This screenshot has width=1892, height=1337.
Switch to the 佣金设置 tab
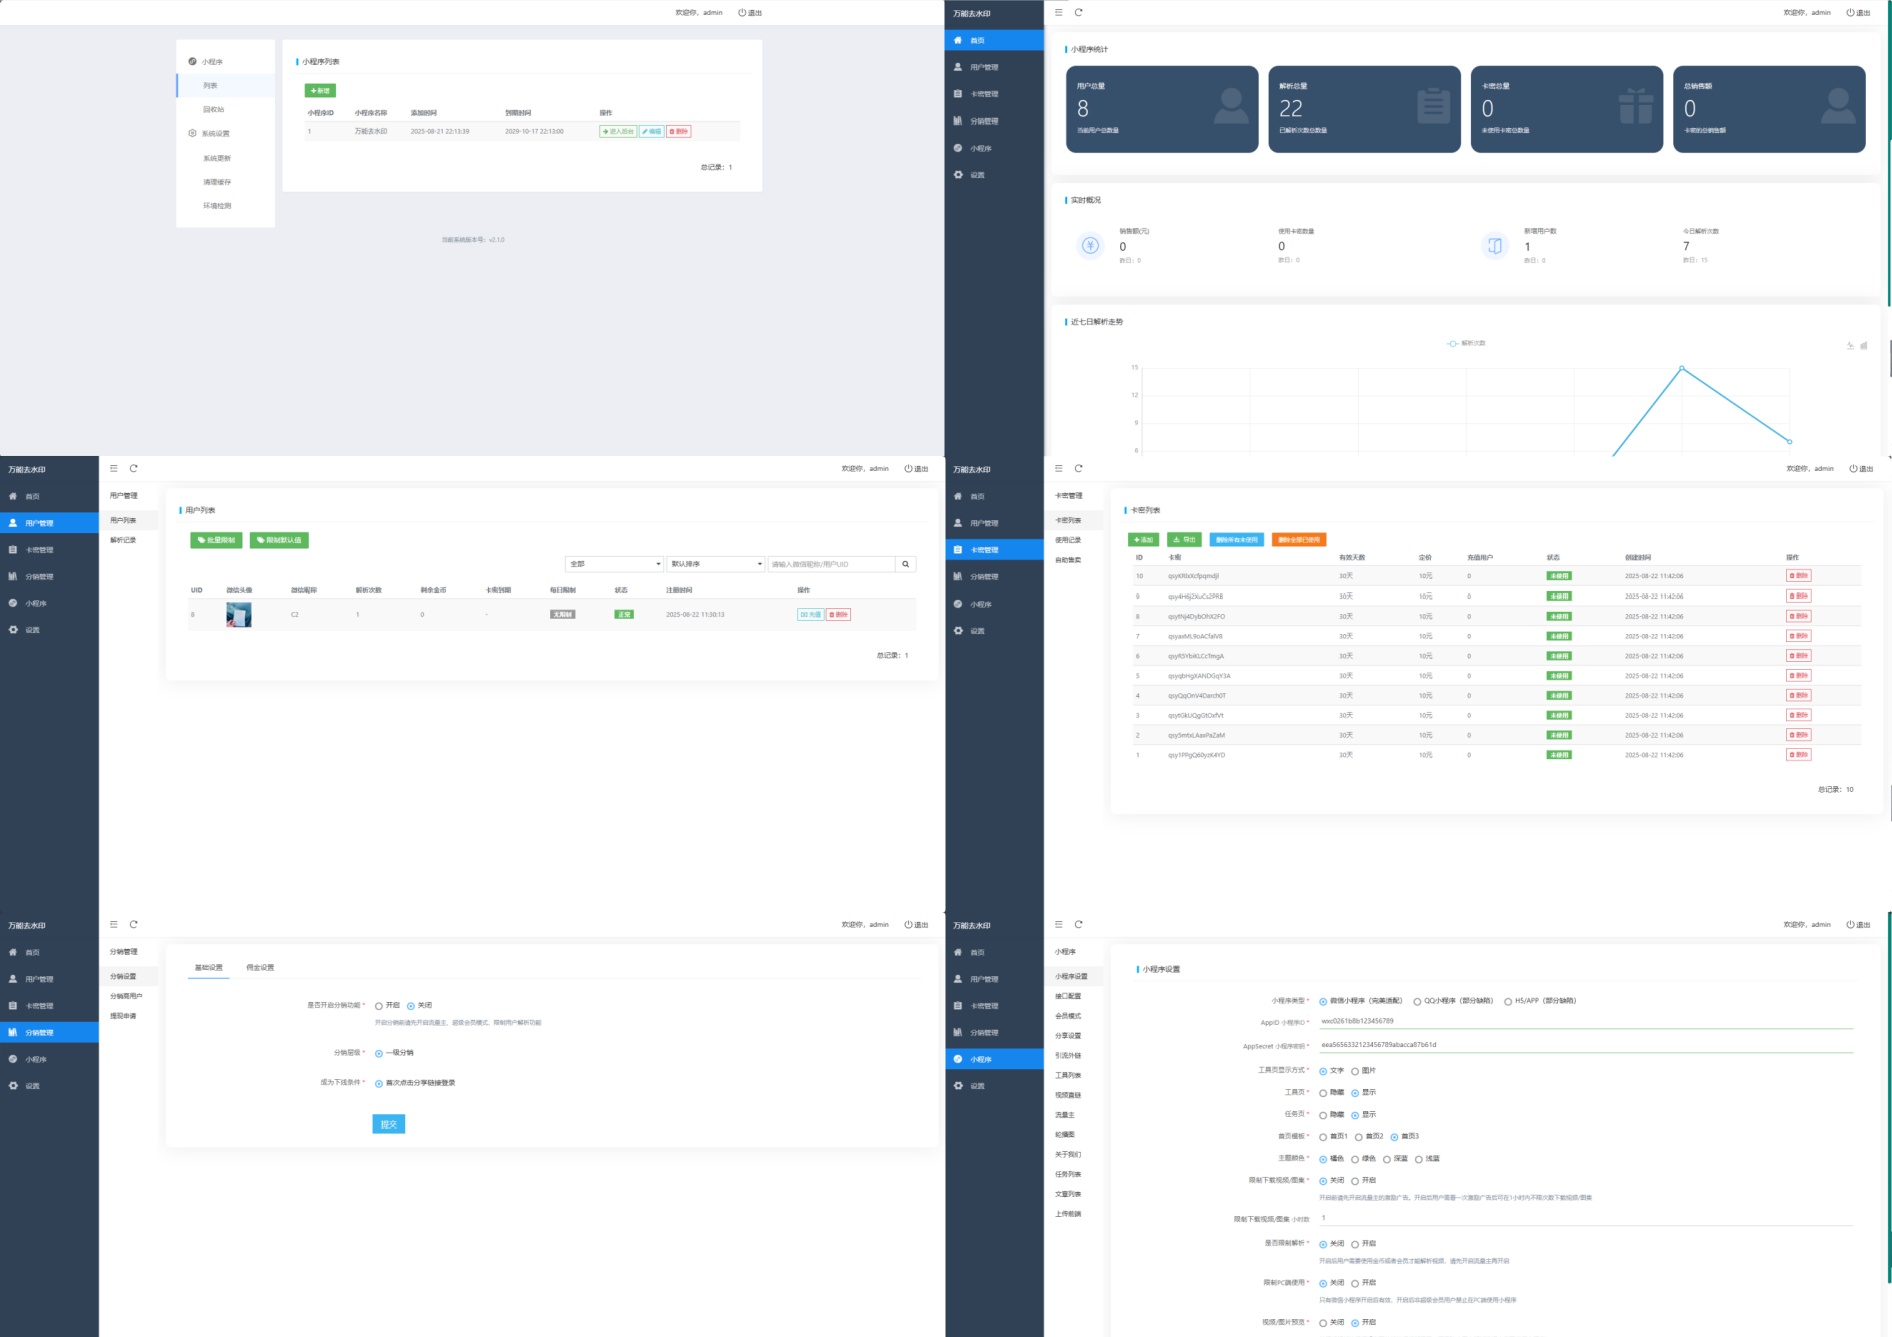(260, 968)
